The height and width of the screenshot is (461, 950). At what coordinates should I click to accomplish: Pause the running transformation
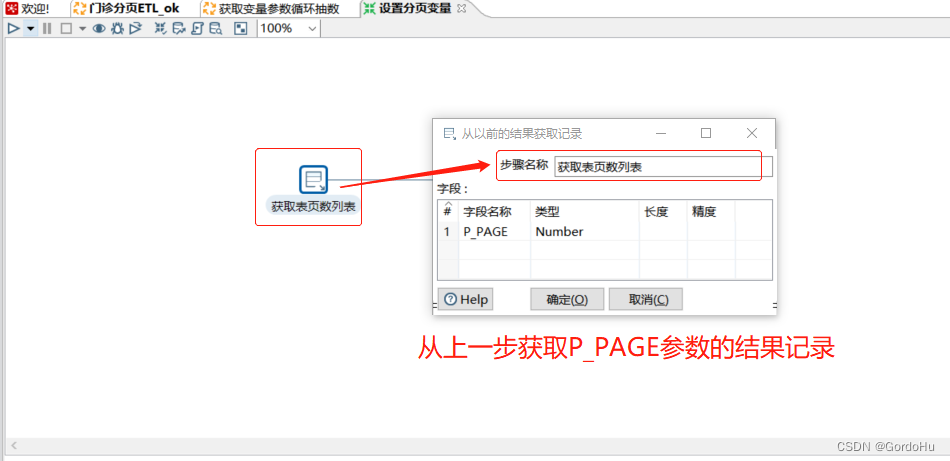tap(47, 28)
